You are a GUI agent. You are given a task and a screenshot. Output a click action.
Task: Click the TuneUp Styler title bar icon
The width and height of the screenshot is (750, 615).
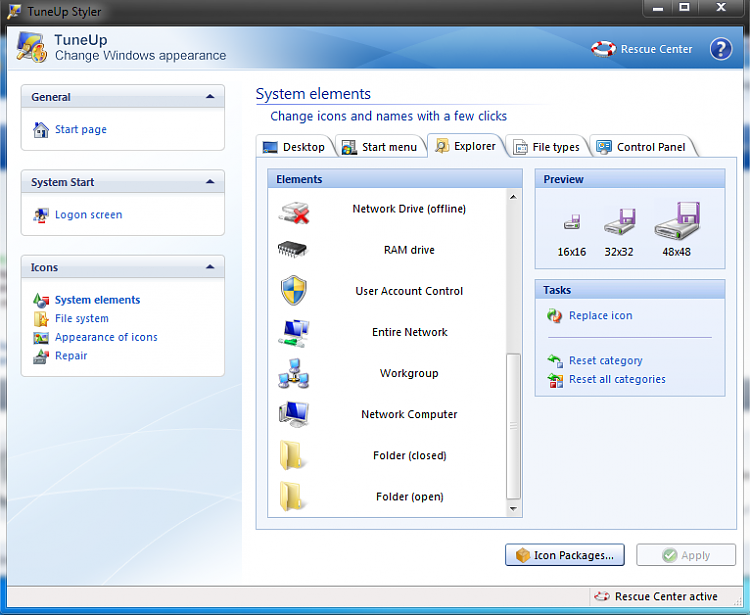pos(13,11)
